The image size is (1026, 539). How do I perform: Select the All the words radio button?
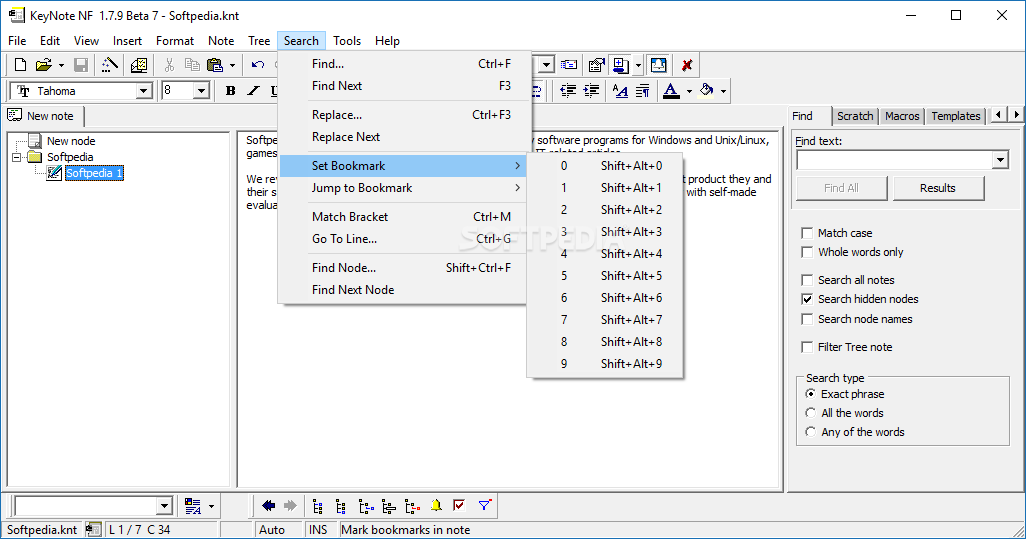(x=810, y=413)
